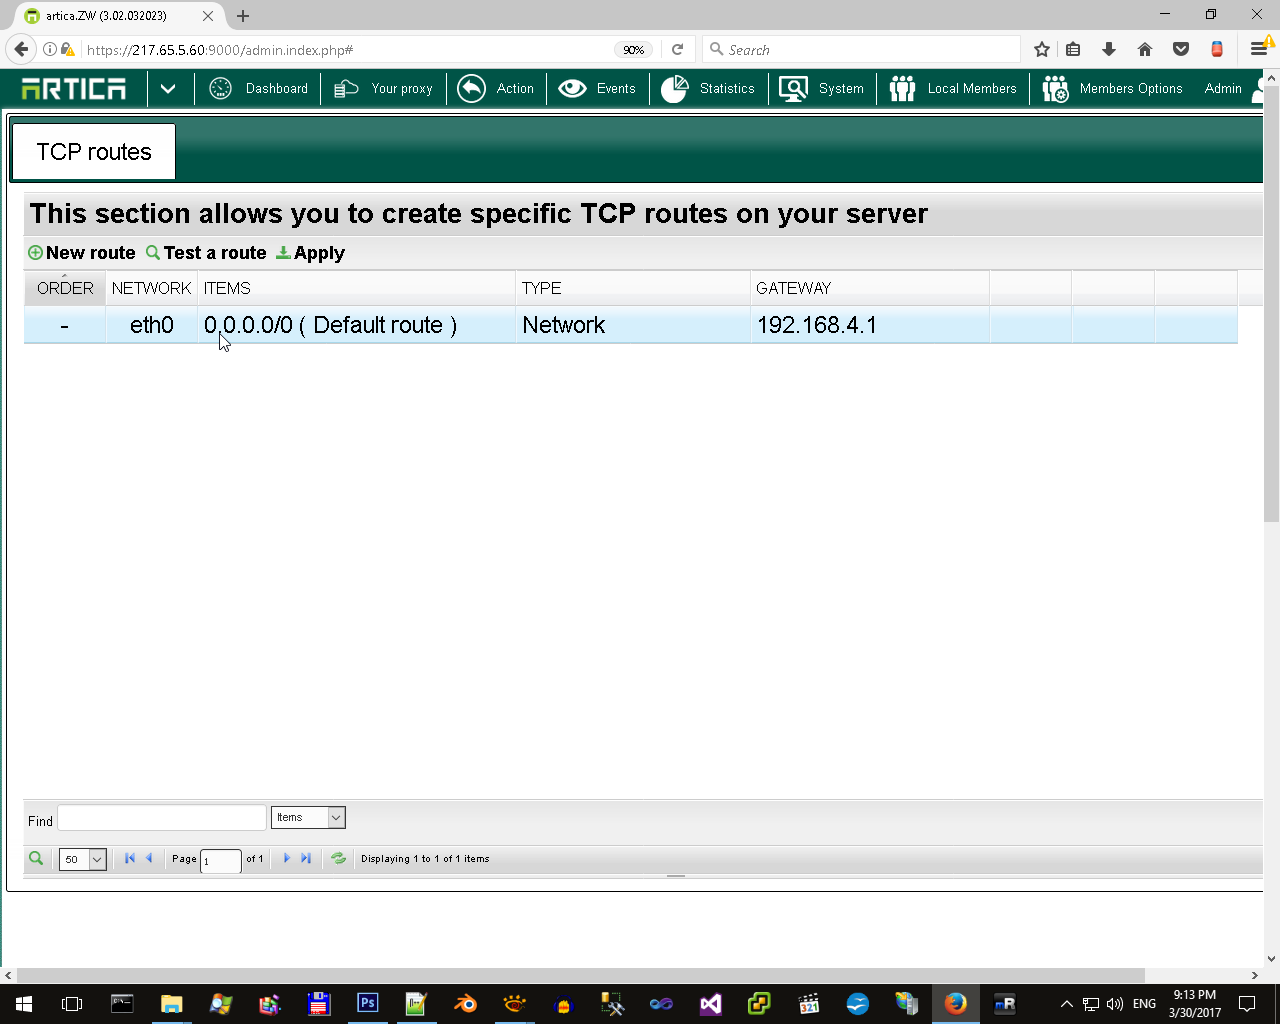Image resolution: width=1280 pixels, height=1024 pixels.
Task: Open the Your proxy section
Action: [x=383, y=88]
